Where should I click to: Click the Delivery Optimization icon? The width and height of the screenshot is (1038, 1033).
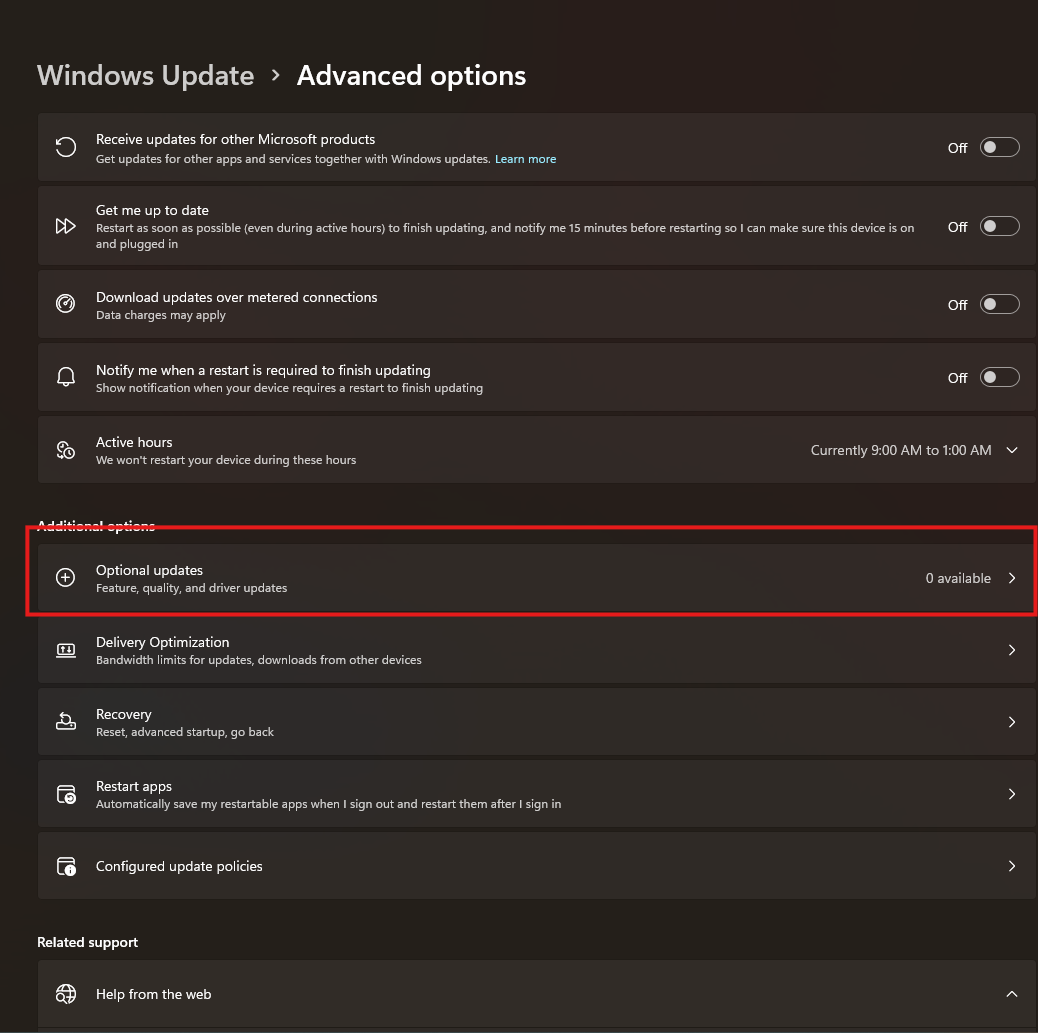[x=66, y=650]
